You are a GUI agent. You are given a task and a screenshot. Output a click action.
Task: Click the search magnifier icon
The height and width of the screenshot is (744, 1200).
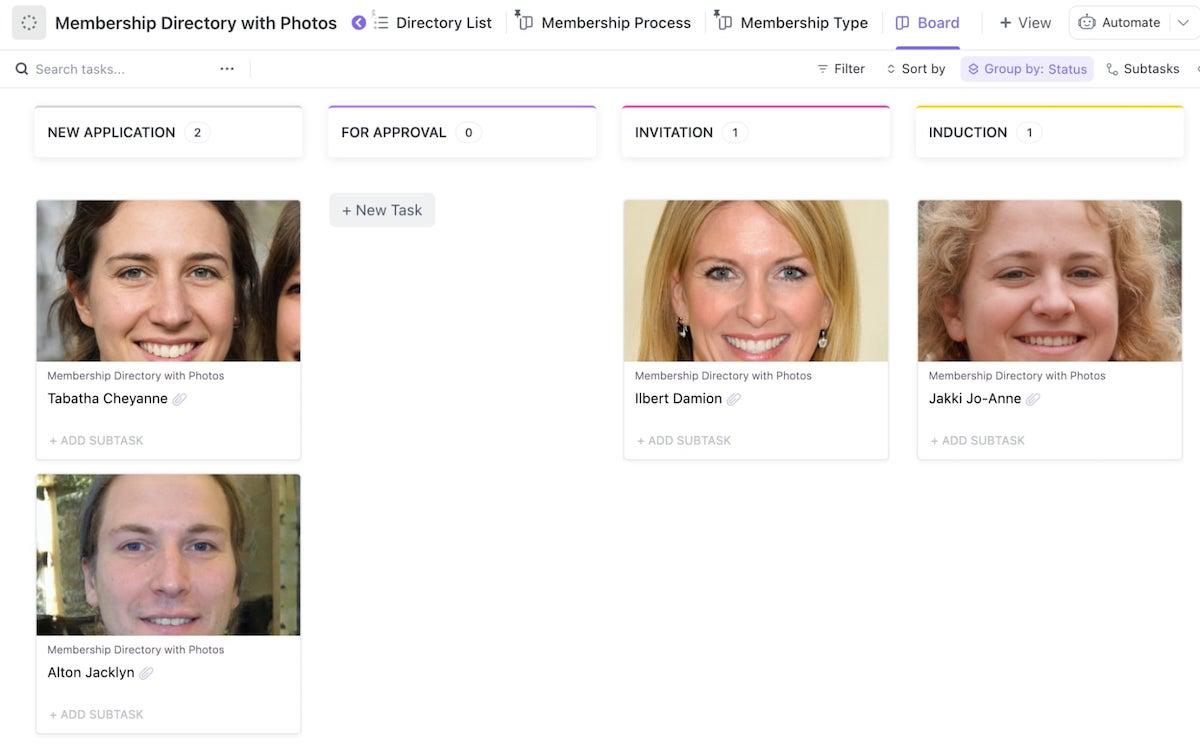click(22, 69)
